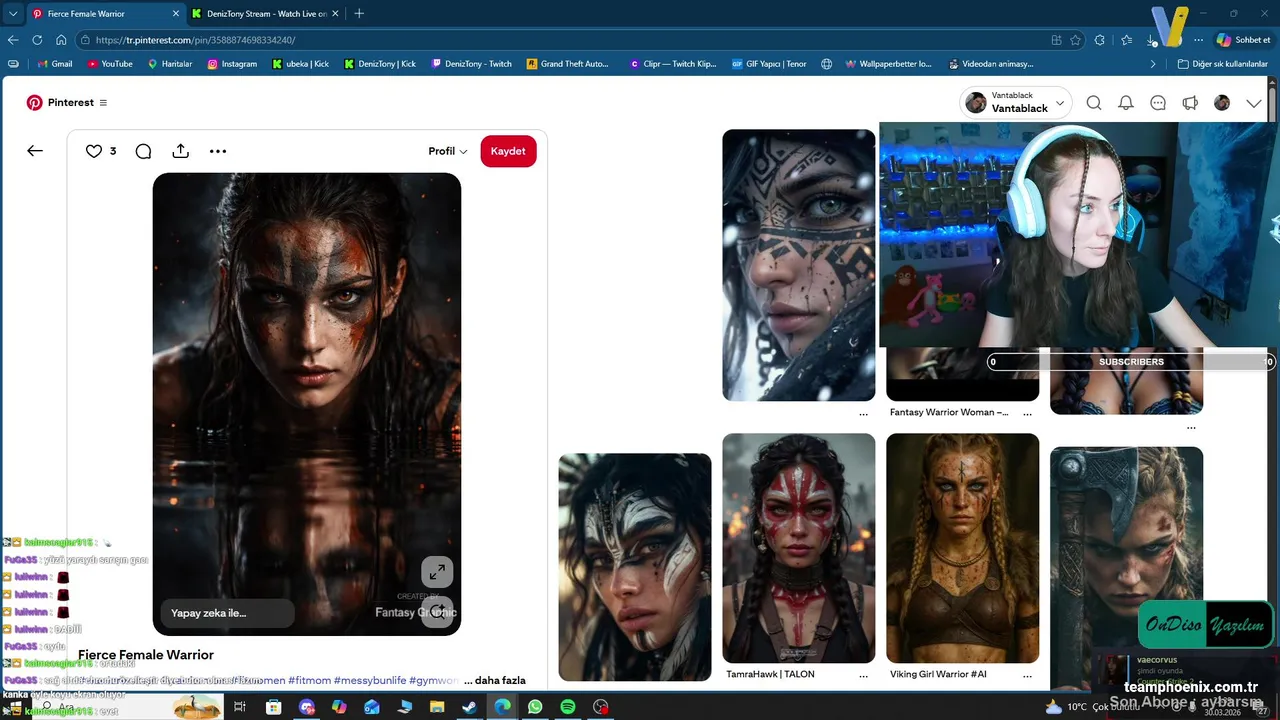Open the three-dot more options on pin
Screen dimensions: 1280x720
[x=218, y=151]
